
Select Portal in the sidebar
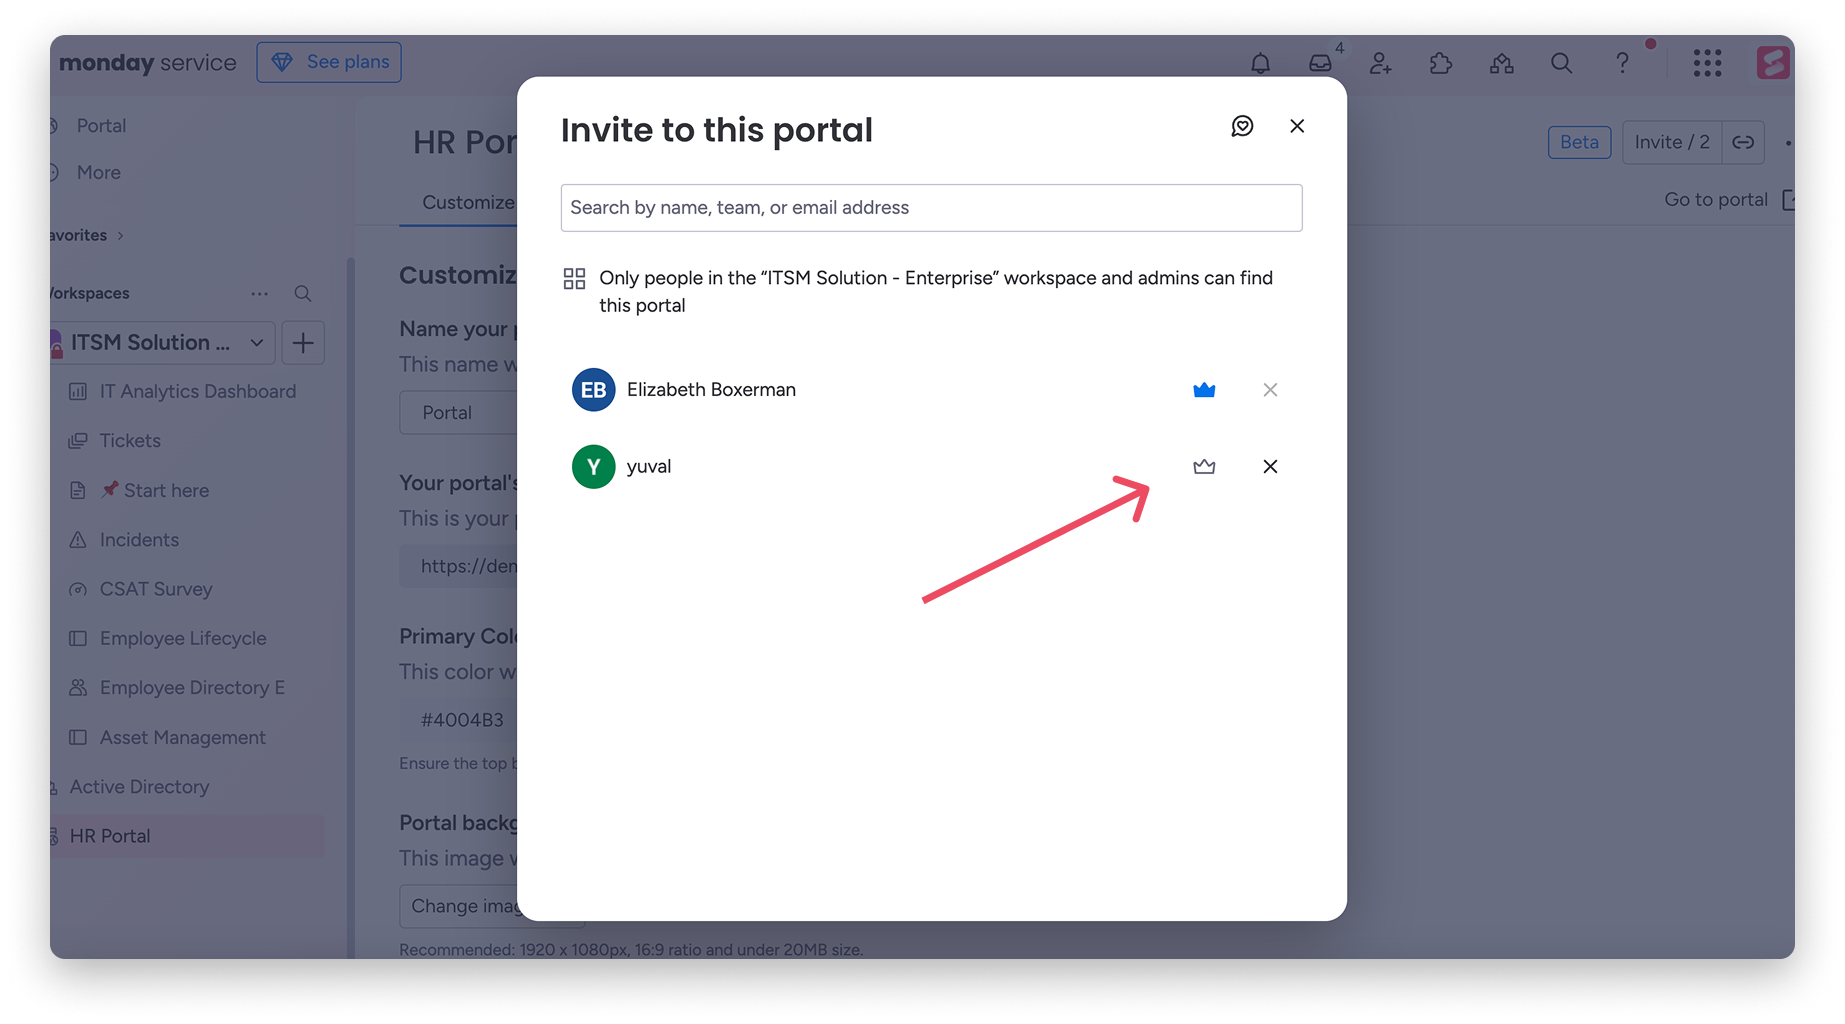pos(101,126)
